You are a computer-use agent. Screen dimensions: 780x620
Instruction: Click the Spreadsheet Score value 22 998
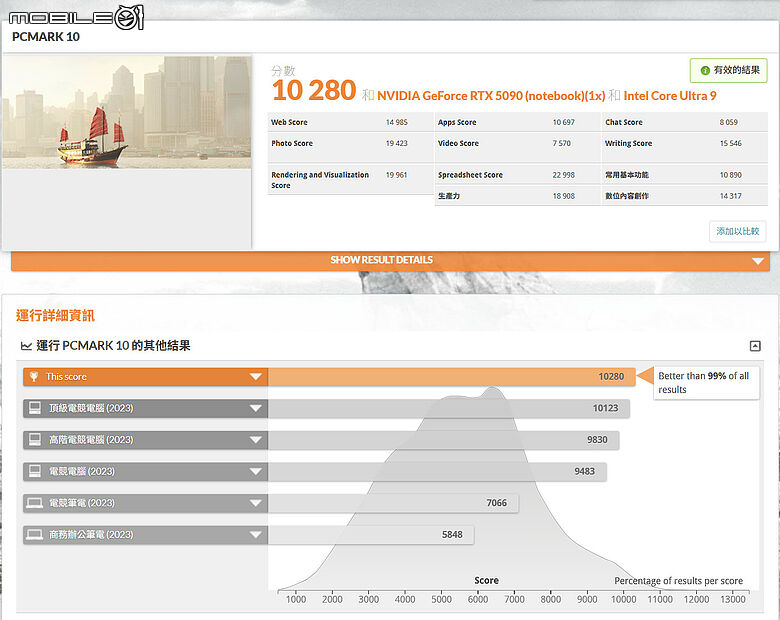[564, 175]
